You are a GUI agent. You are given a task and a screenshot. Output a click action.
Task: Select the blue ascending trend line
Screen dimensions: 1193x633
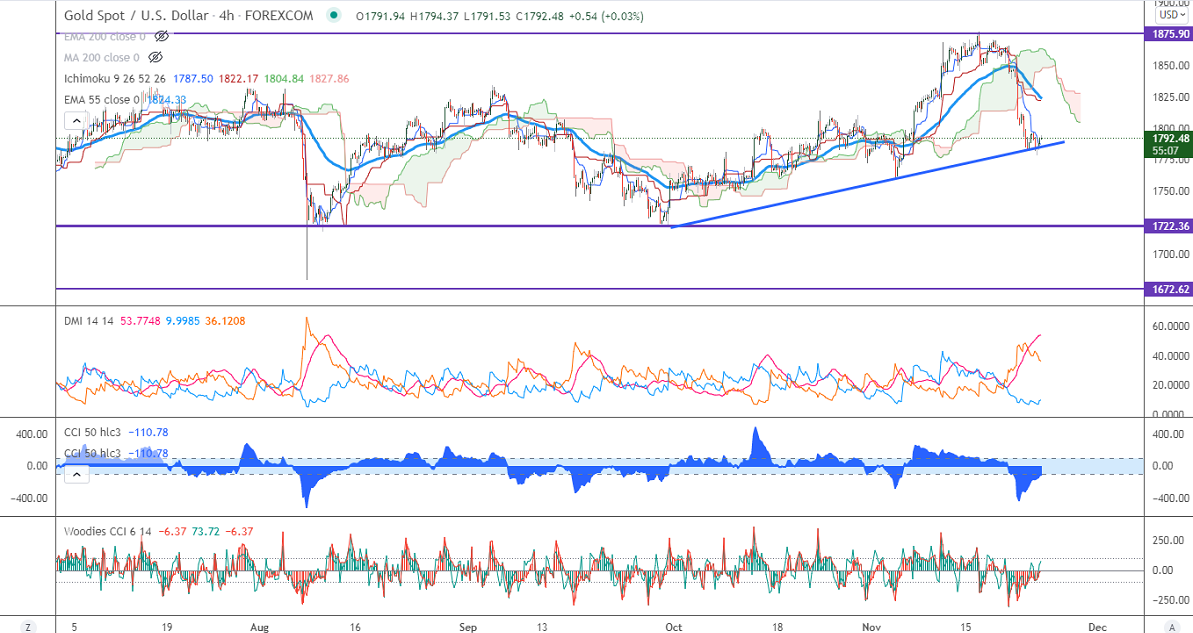(867, 185)
